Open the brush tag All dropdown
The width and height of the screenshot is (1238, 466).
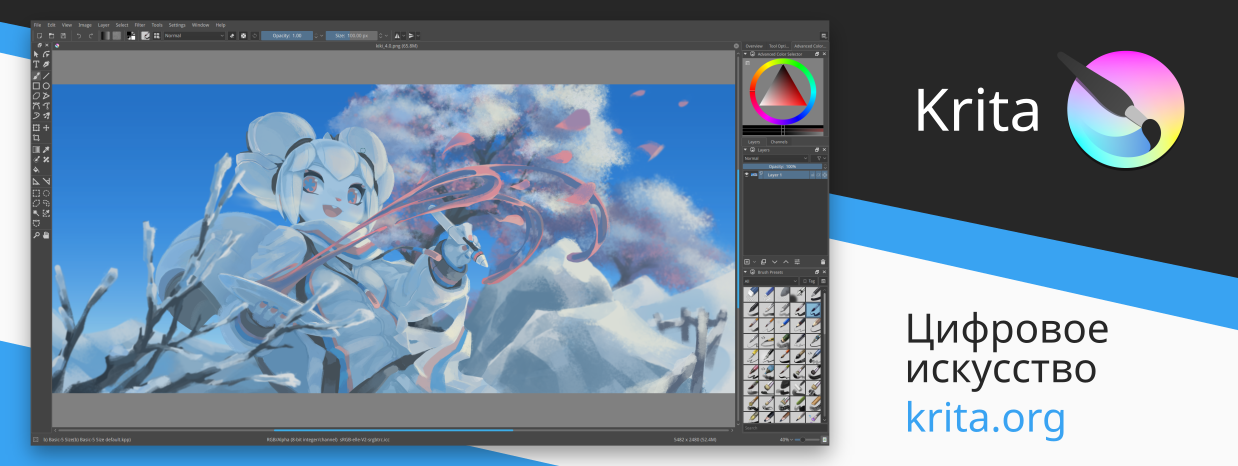coord(770,281)
